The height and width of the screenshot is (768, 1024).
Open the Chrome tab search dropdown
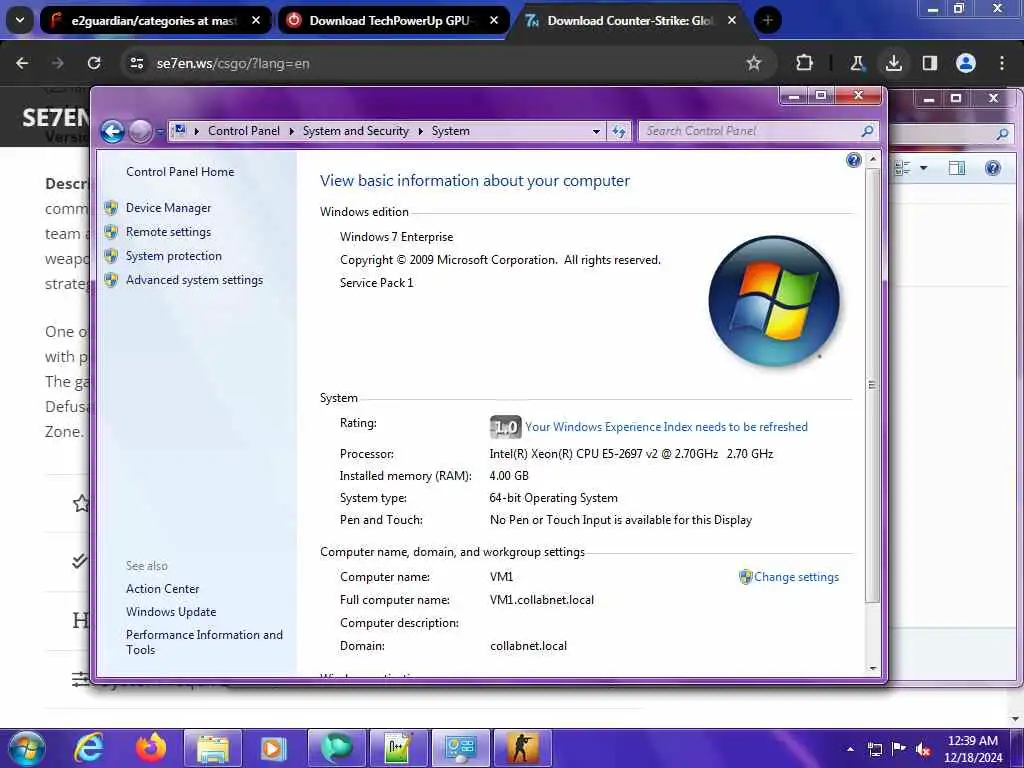(20, 20)
